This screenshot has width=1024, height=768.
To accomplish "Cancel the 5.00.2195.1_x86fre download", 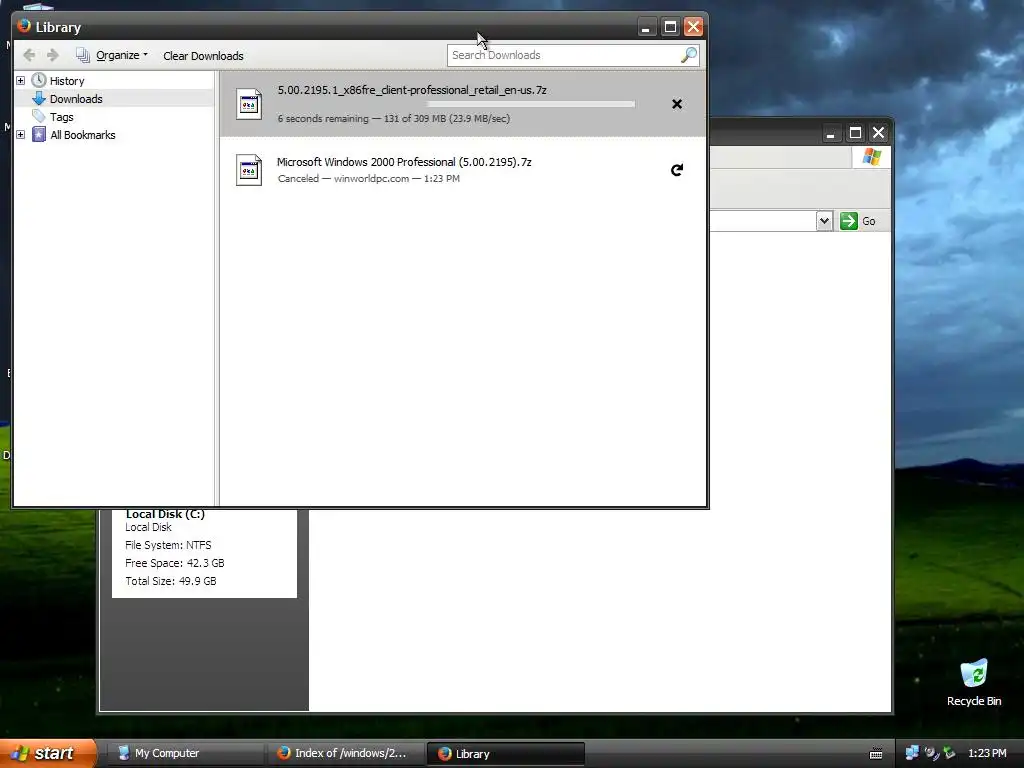I will (677, 104).
